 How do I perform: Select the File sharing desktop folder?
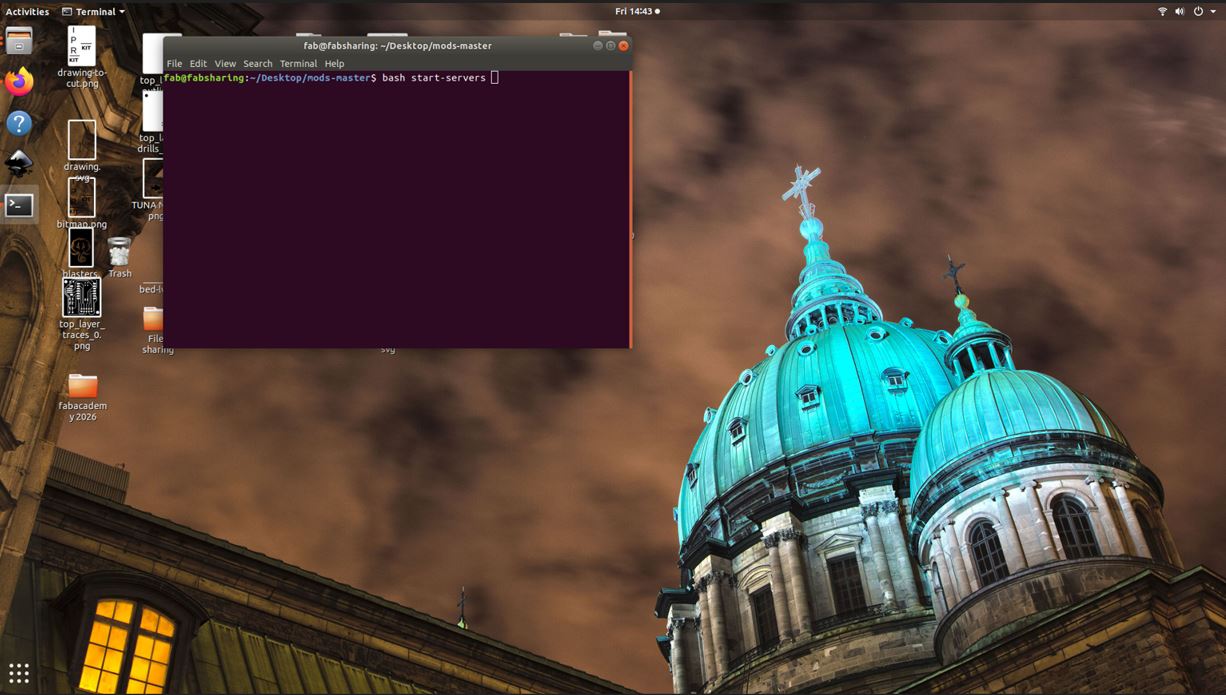tap(154, 330)
